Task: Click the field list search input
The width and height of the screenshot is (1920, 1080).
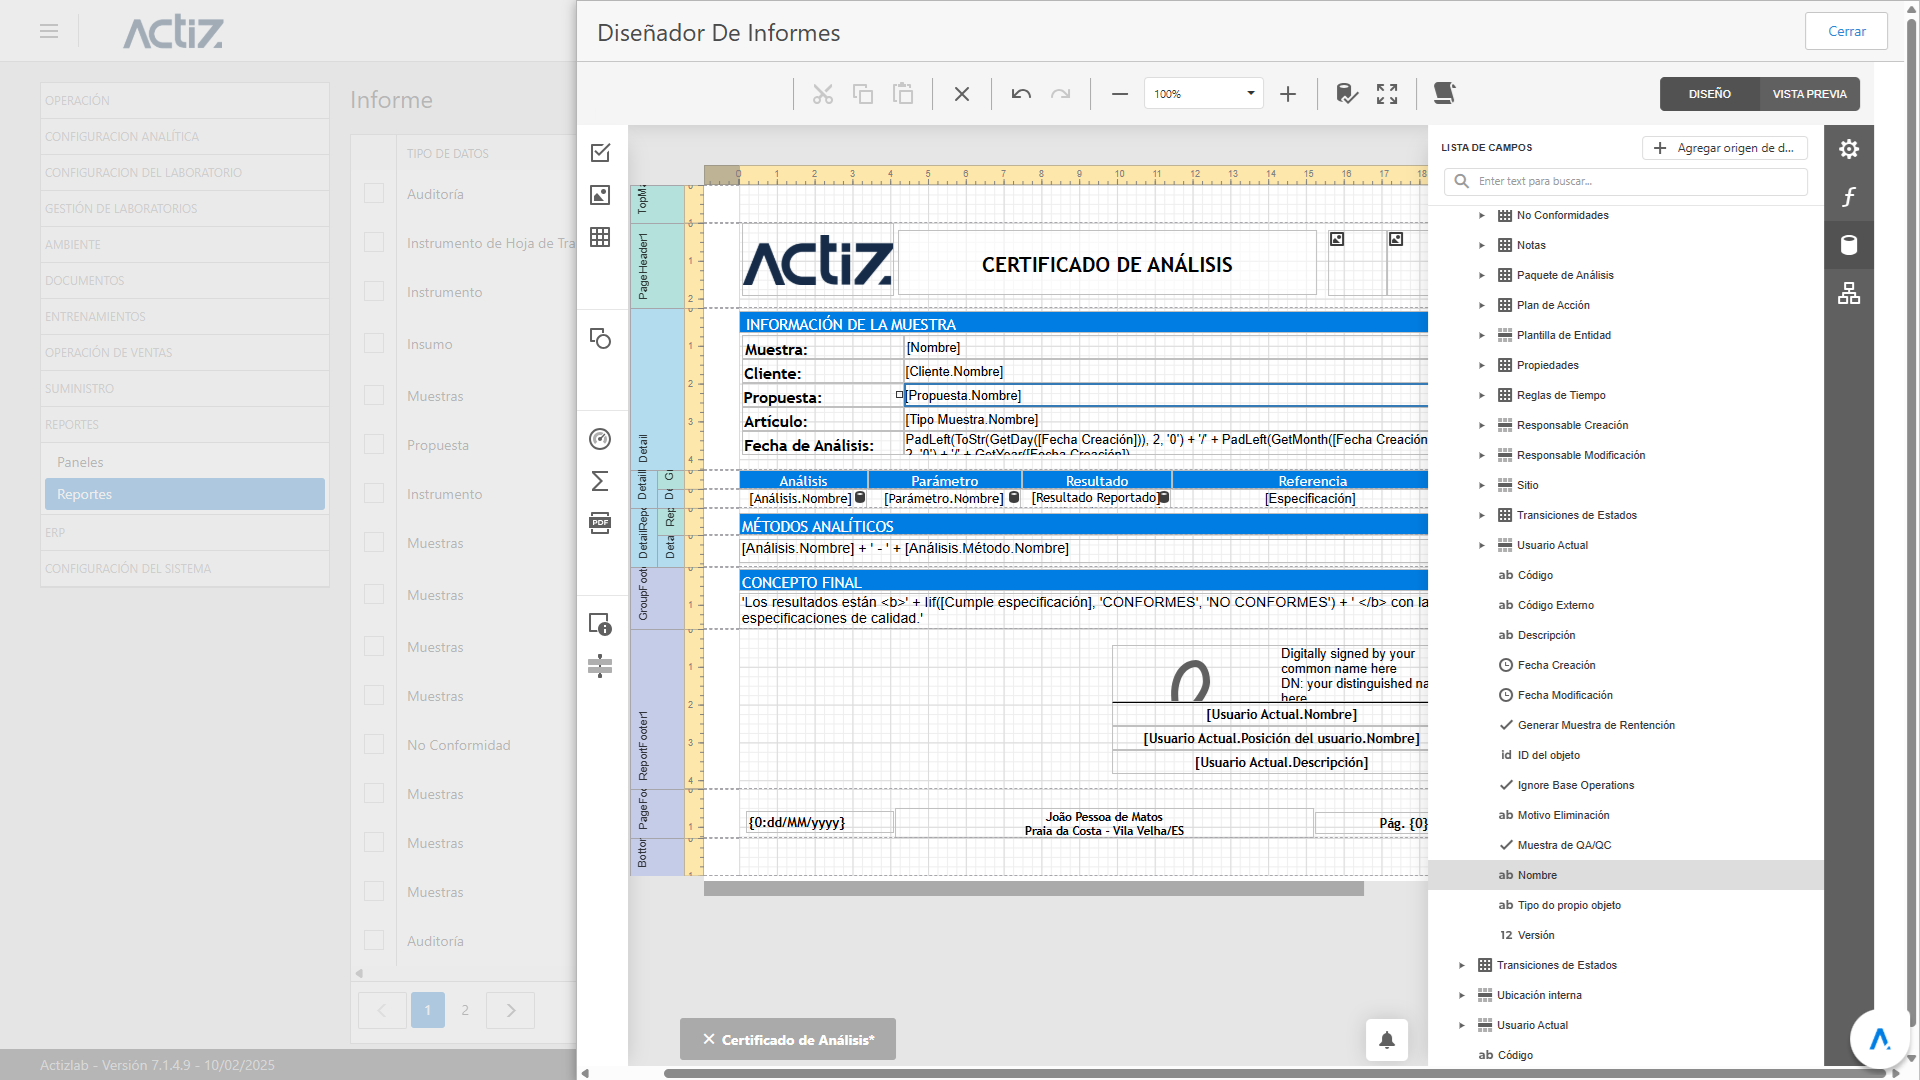Action: [x=1625, y=181]
